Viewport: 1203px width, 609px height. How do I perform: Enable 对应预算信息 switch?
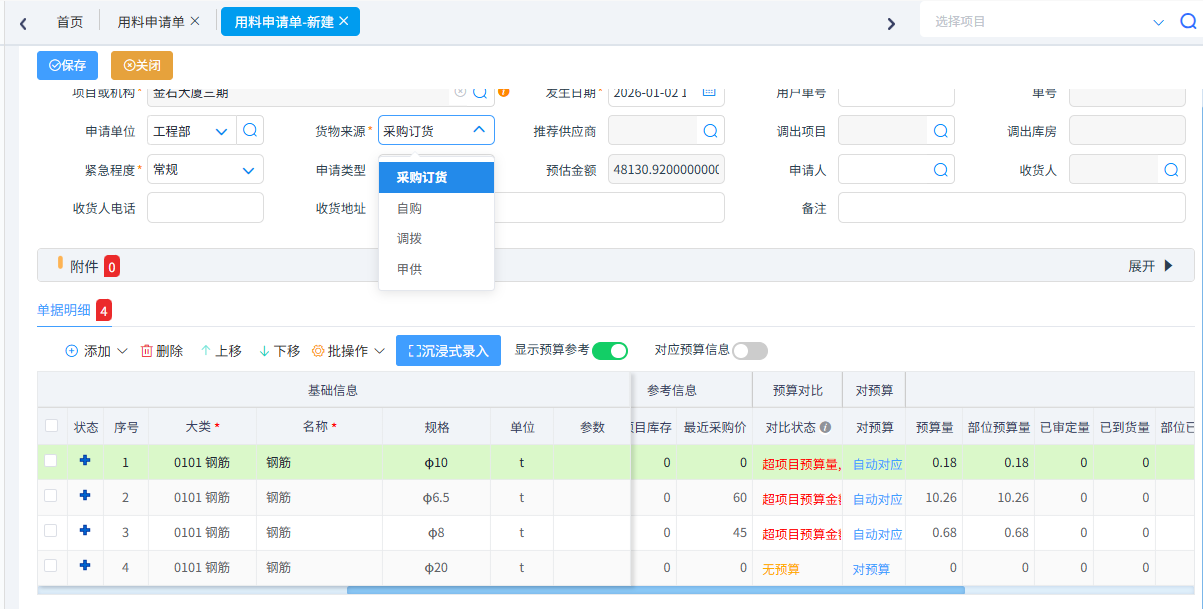point(750,351)
